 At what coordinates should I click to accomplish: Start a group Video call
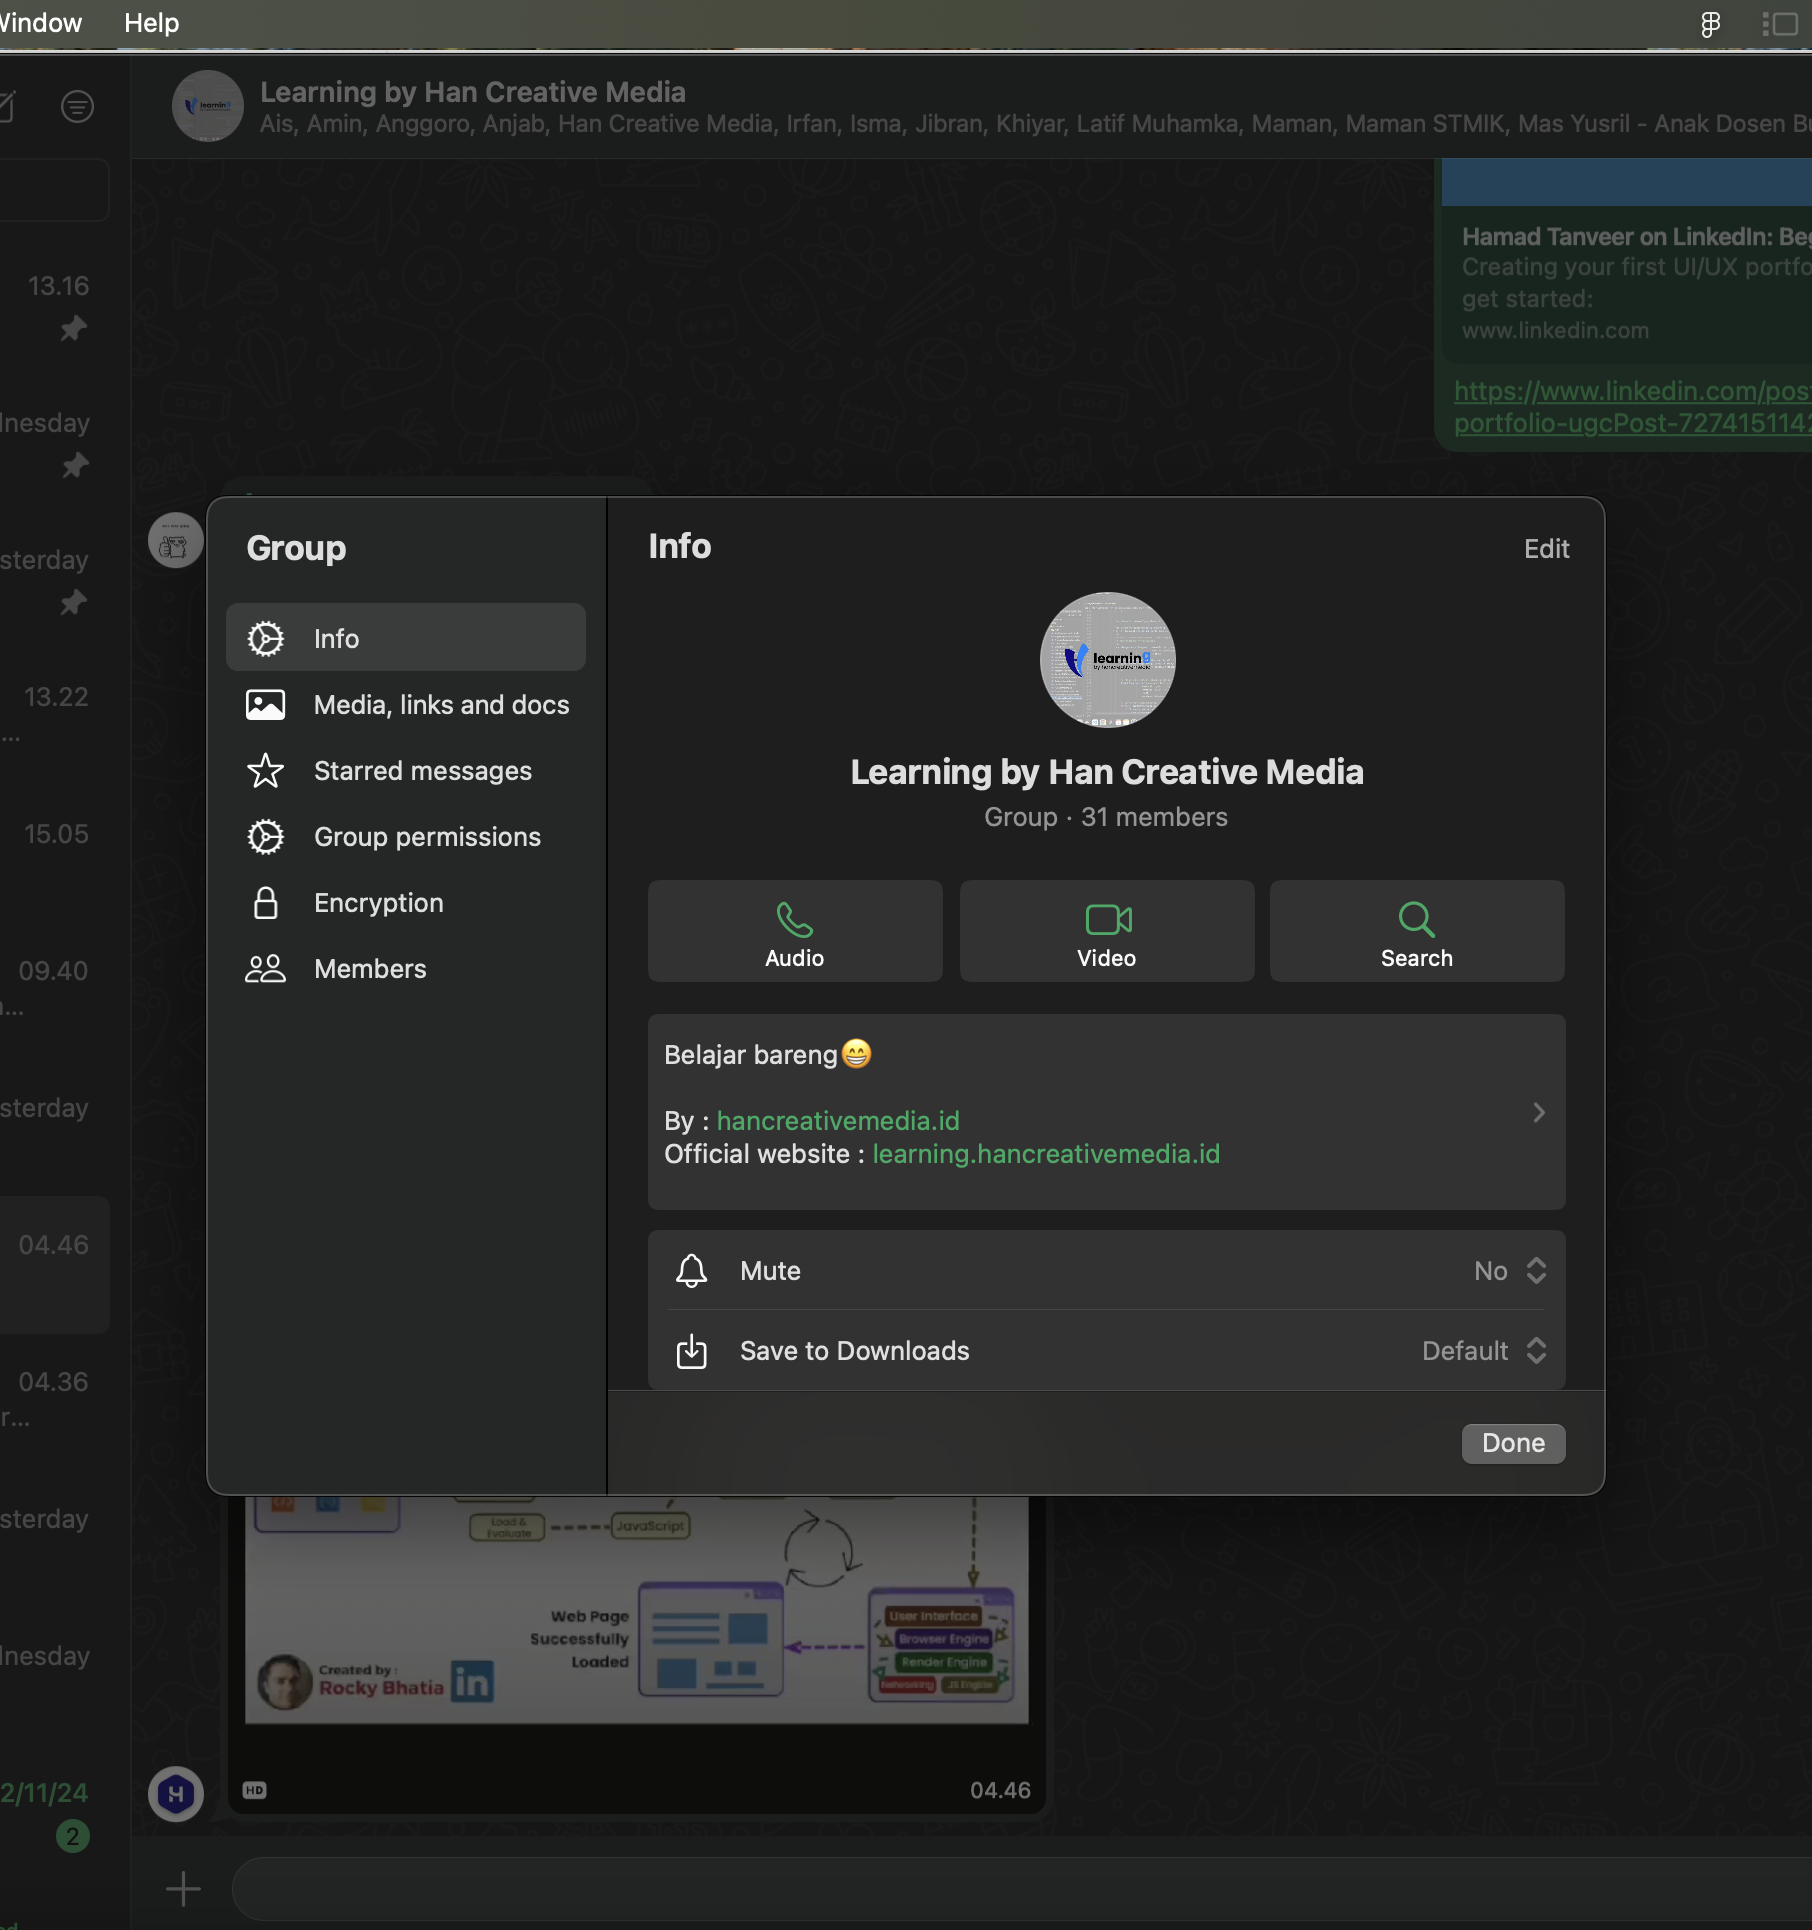pyautogui.click(x=1106, y=931)
